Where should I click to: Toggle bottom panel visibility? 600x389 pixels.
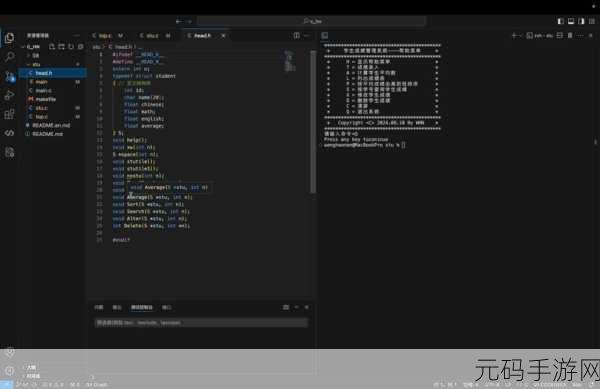[x=571, y=21]
